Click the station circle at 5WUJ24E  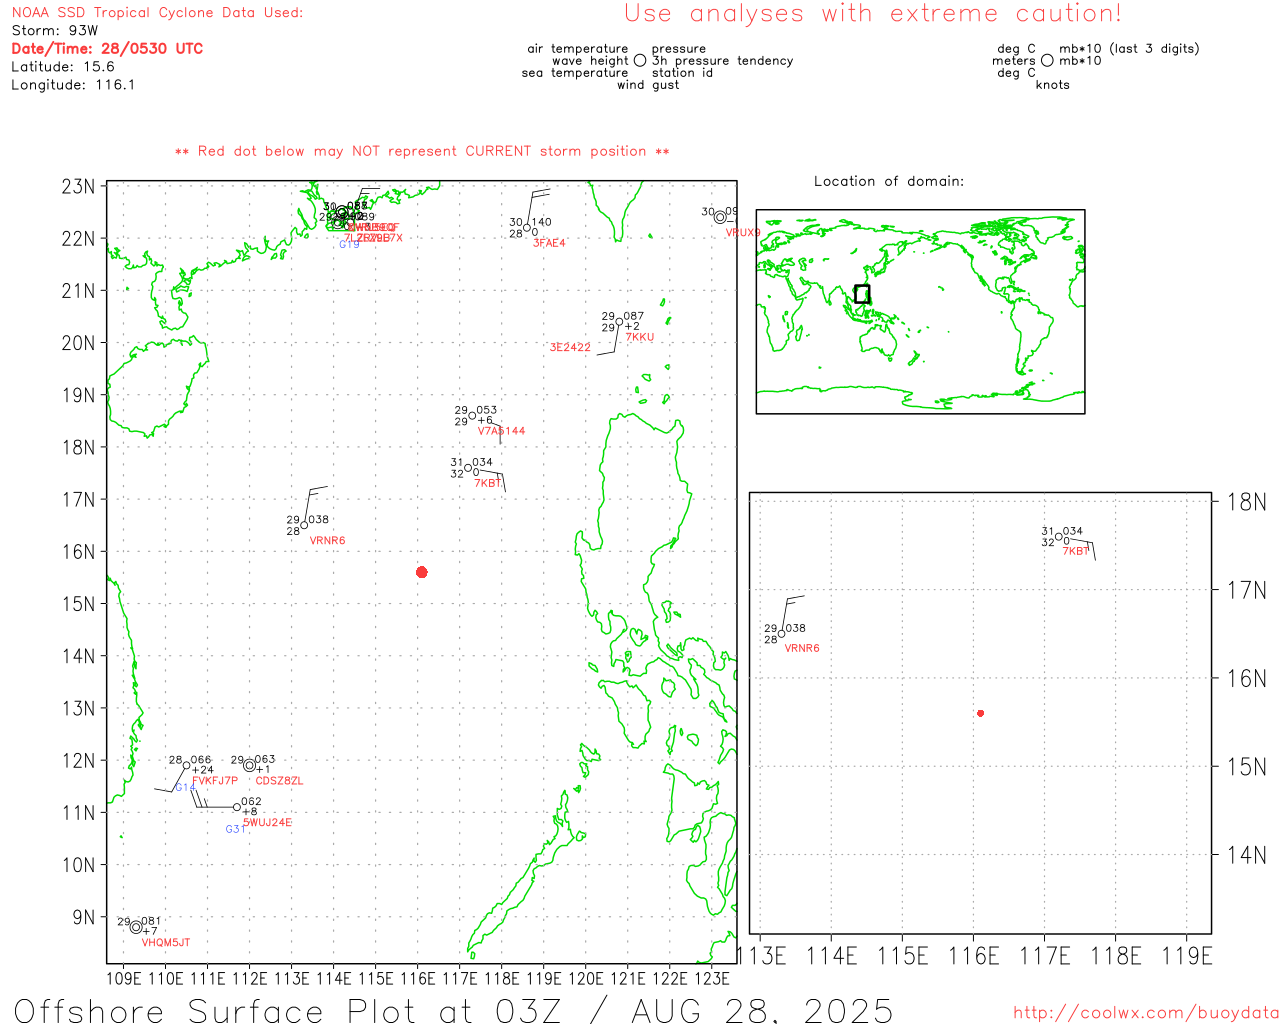(x=237, y=807)
